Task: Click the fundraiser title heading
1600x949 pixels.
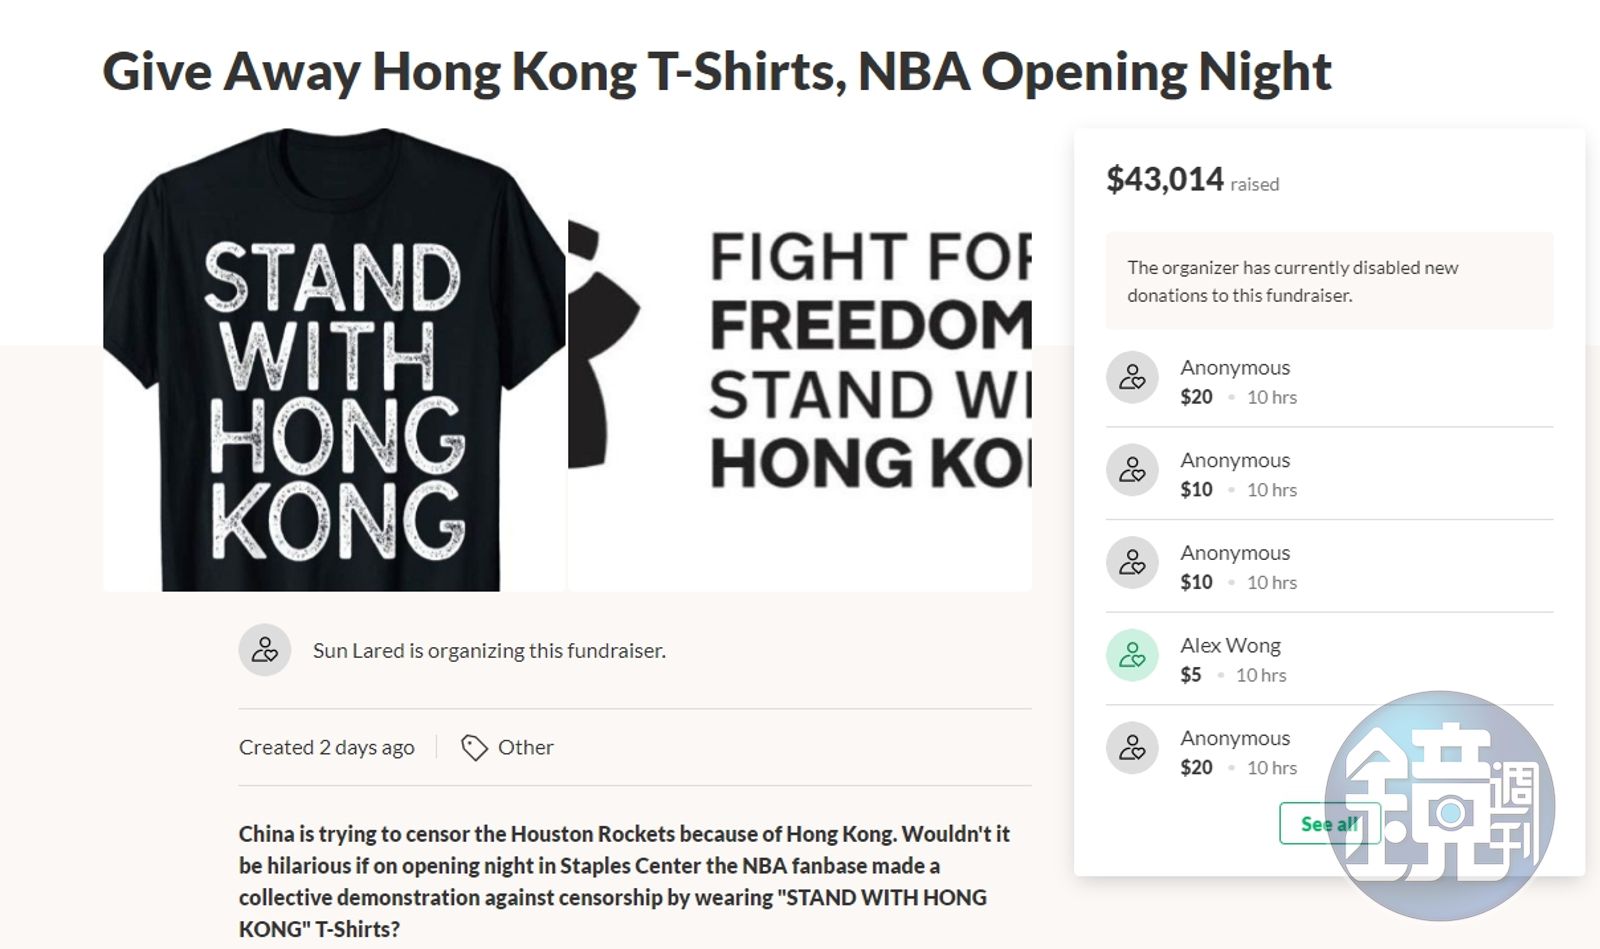Action: click(x=716, y=72)
